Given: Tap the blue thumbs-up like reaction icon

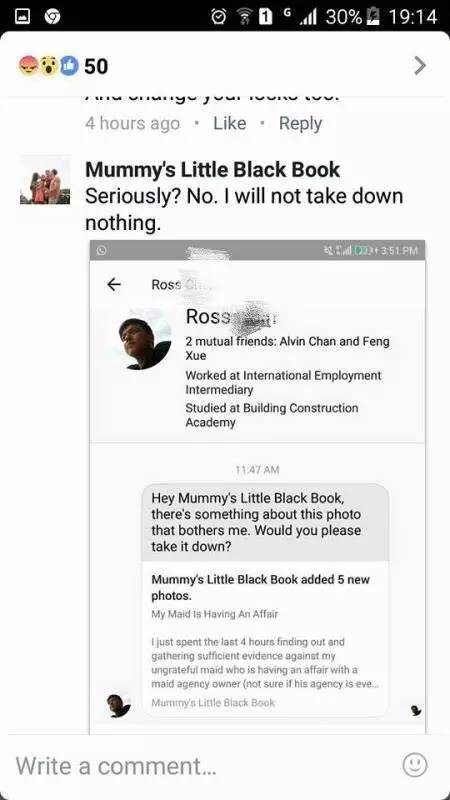Looking at the screenshot, I should pos(69,66).
